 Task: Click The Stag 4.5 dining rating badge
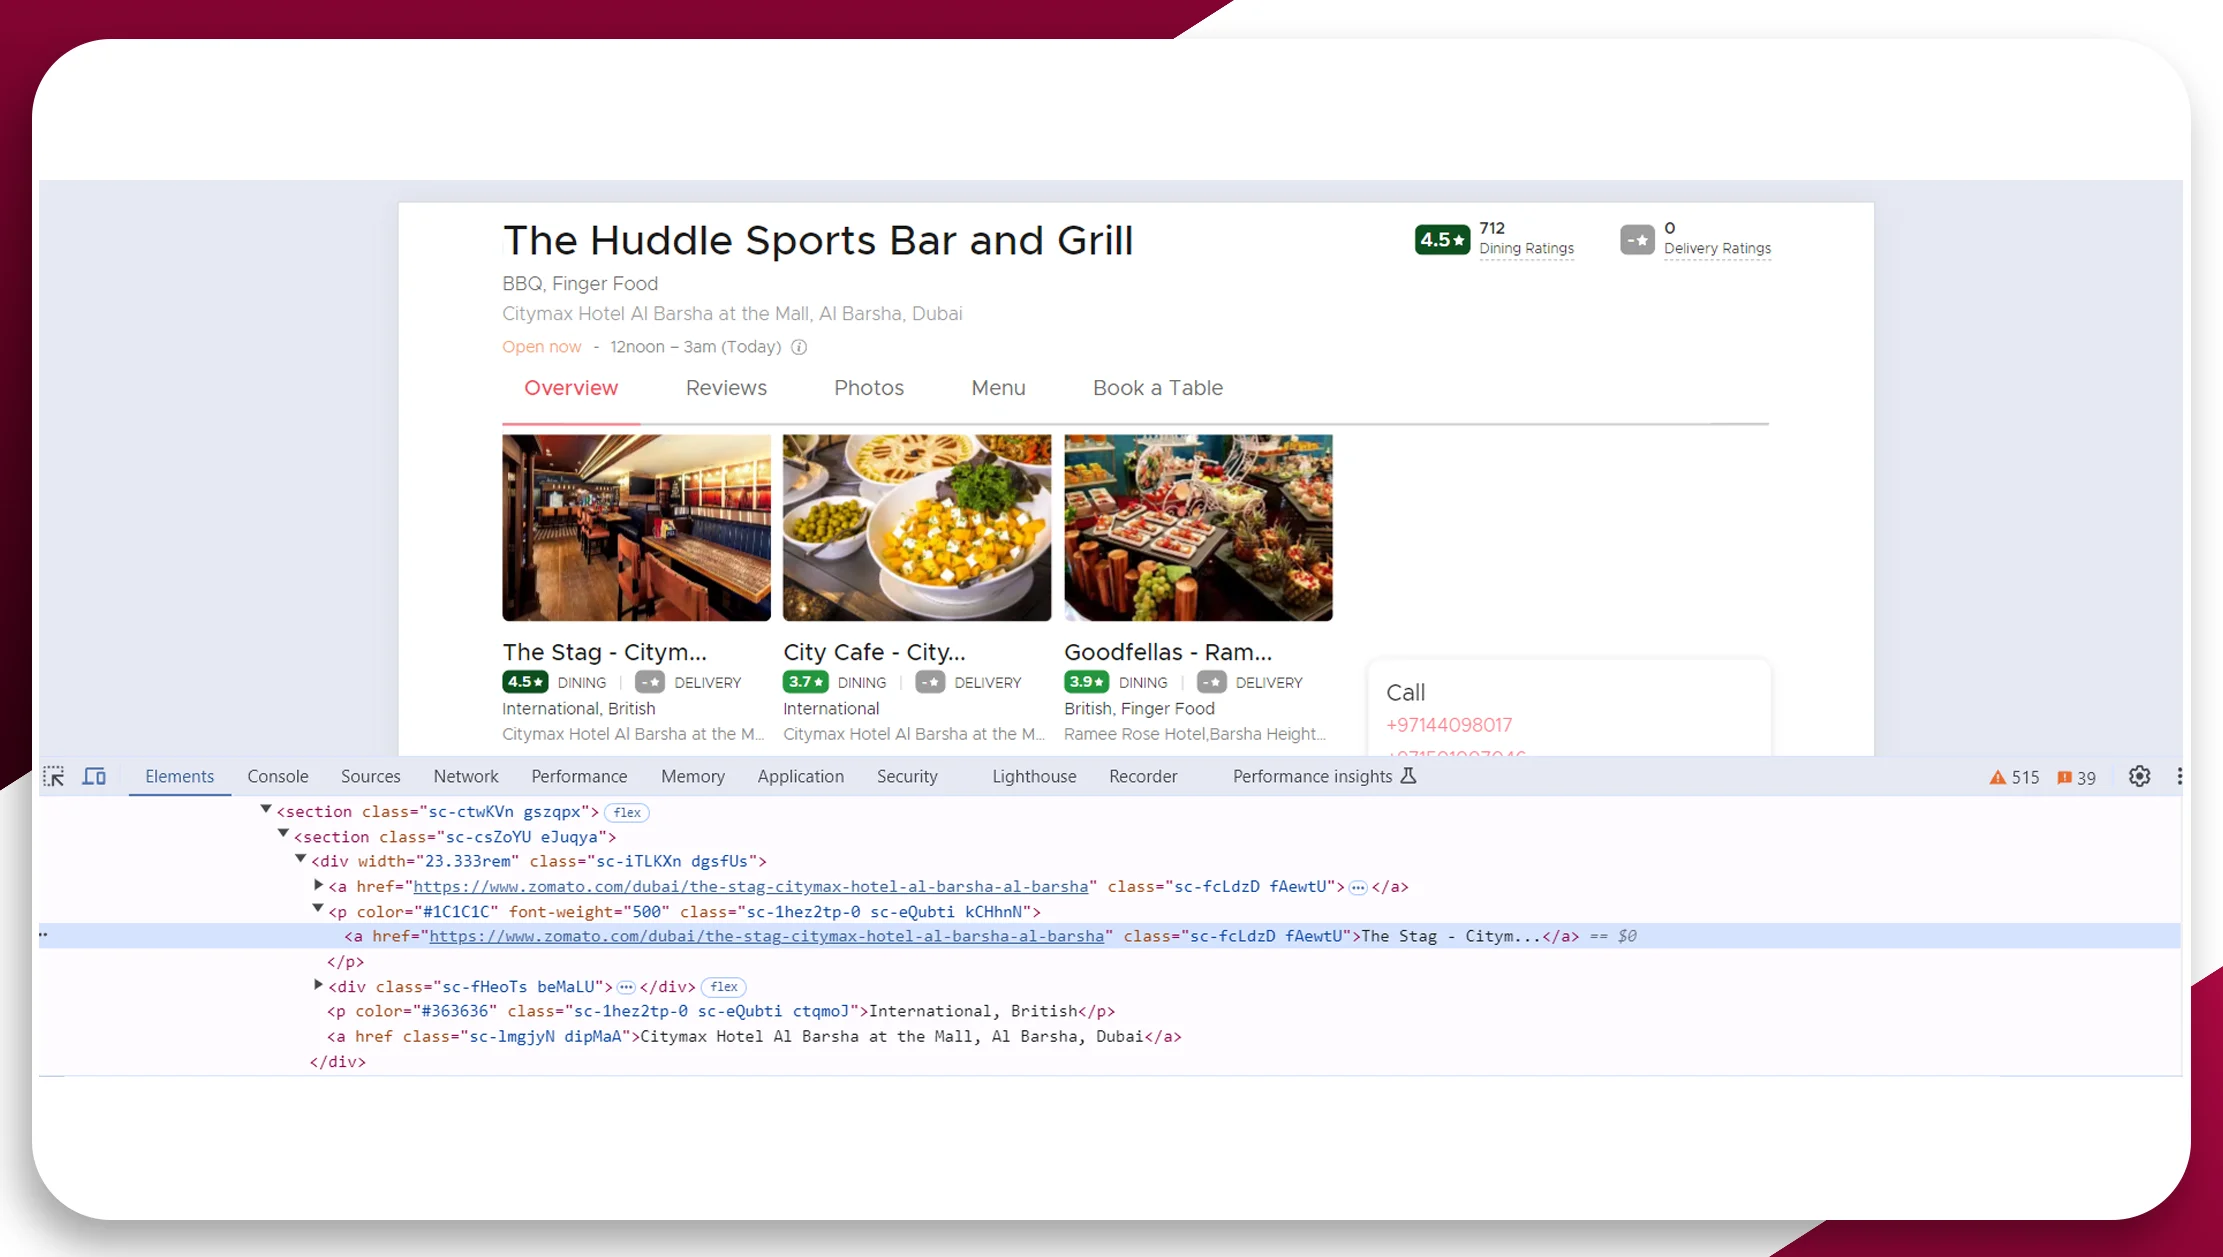[525, 682]
